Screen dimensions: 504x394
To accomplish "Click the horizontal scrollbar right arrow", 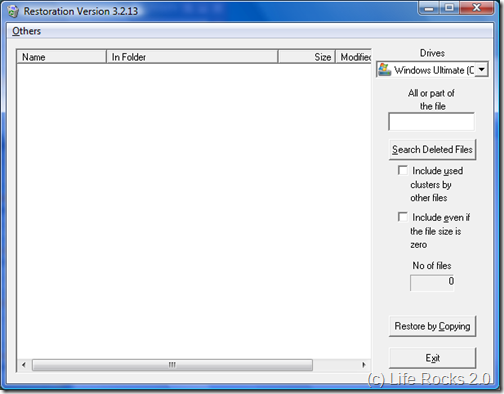I will [364, 365].
